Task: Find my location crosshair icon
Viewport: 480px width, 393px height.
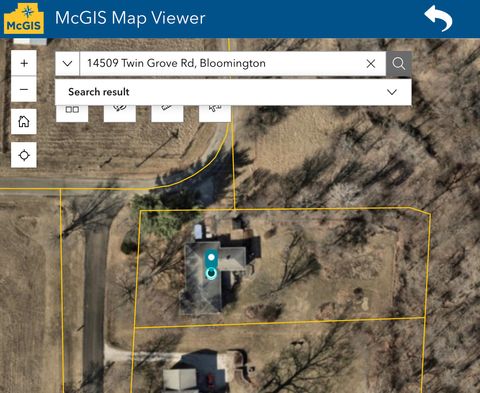Action: [24, 155]
